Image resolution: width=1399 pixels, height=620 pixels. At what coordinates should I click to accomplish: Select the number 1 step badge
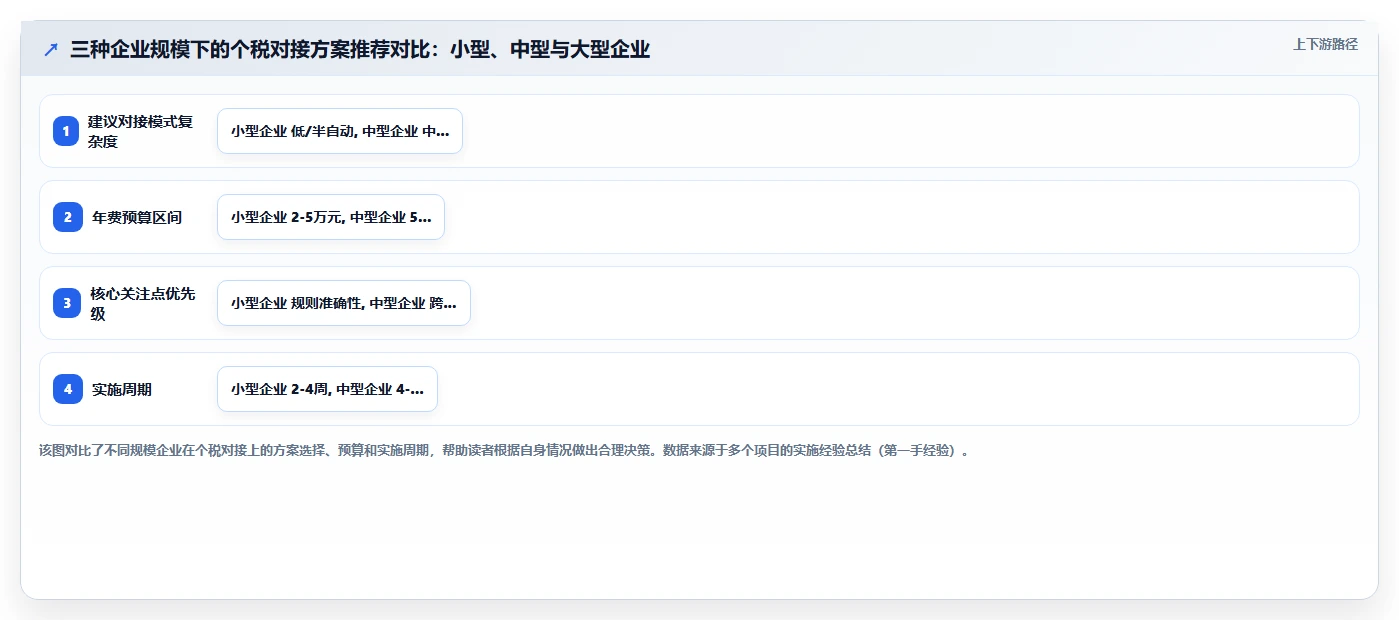pos(66,131)
